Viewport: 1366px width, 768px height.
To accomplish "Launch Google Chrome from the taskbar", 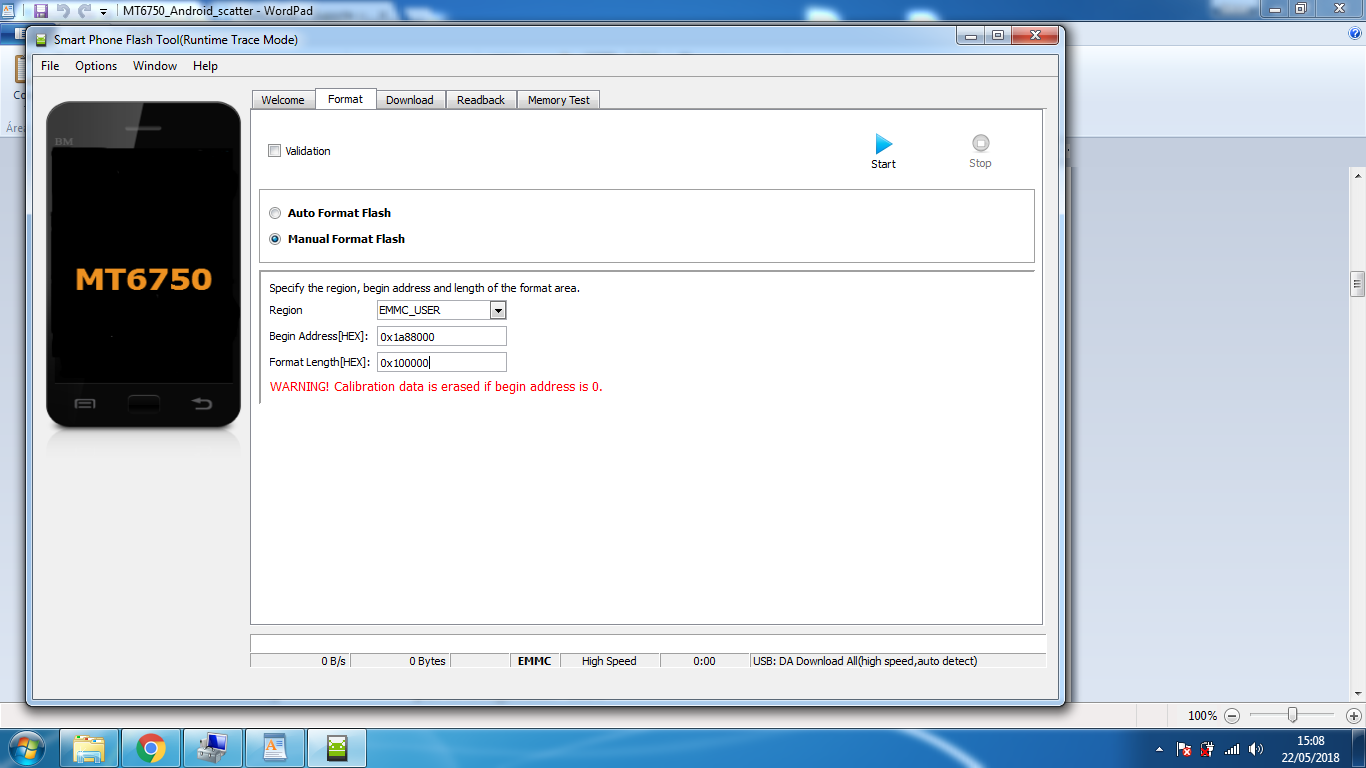I will click(151, 748).
